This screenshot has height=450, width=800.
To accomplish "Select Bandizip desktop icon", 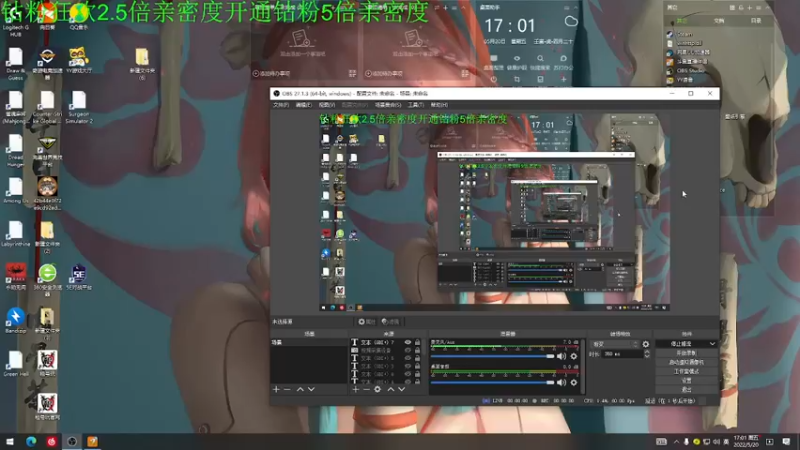I will (15, 320).
